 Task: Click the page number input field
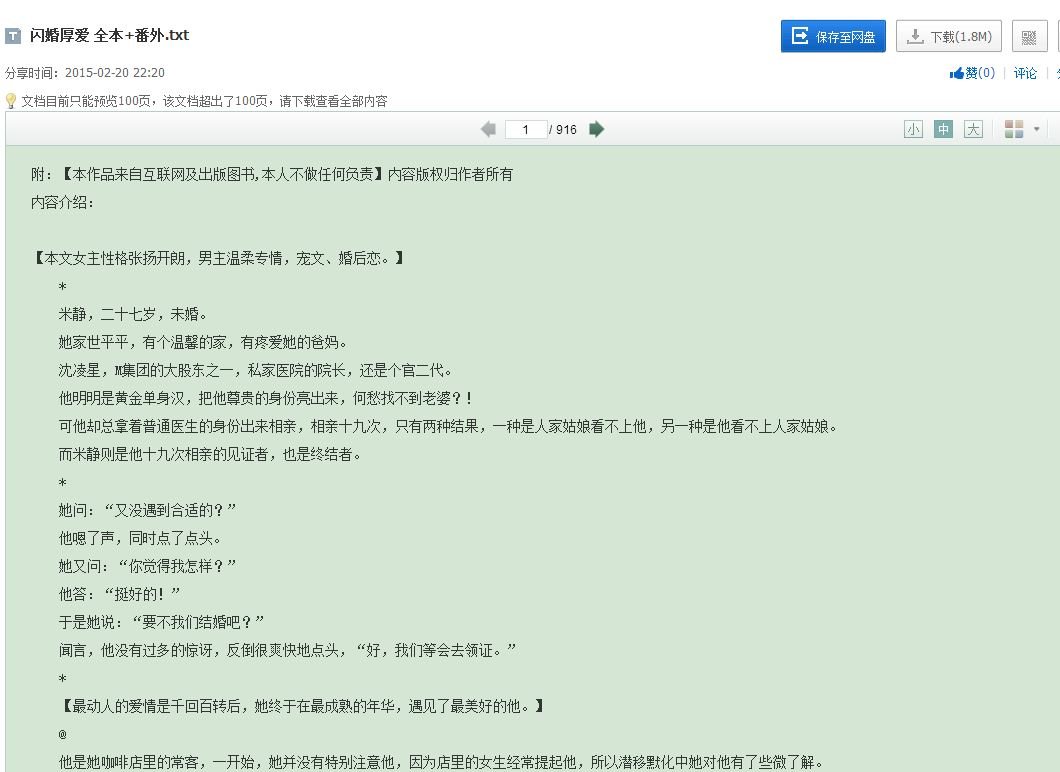[x=525, y=129]
